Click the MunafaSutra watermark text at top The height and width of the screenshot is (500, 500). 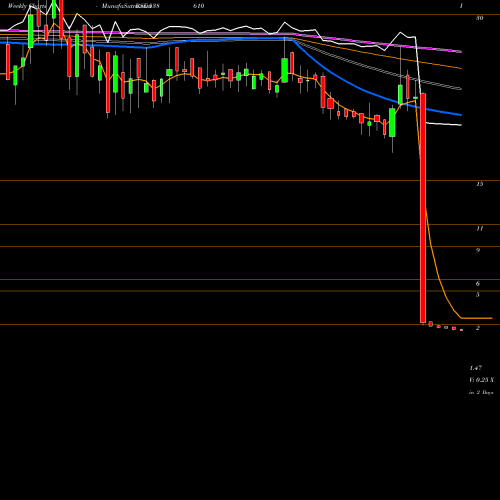tap(127, 6)
